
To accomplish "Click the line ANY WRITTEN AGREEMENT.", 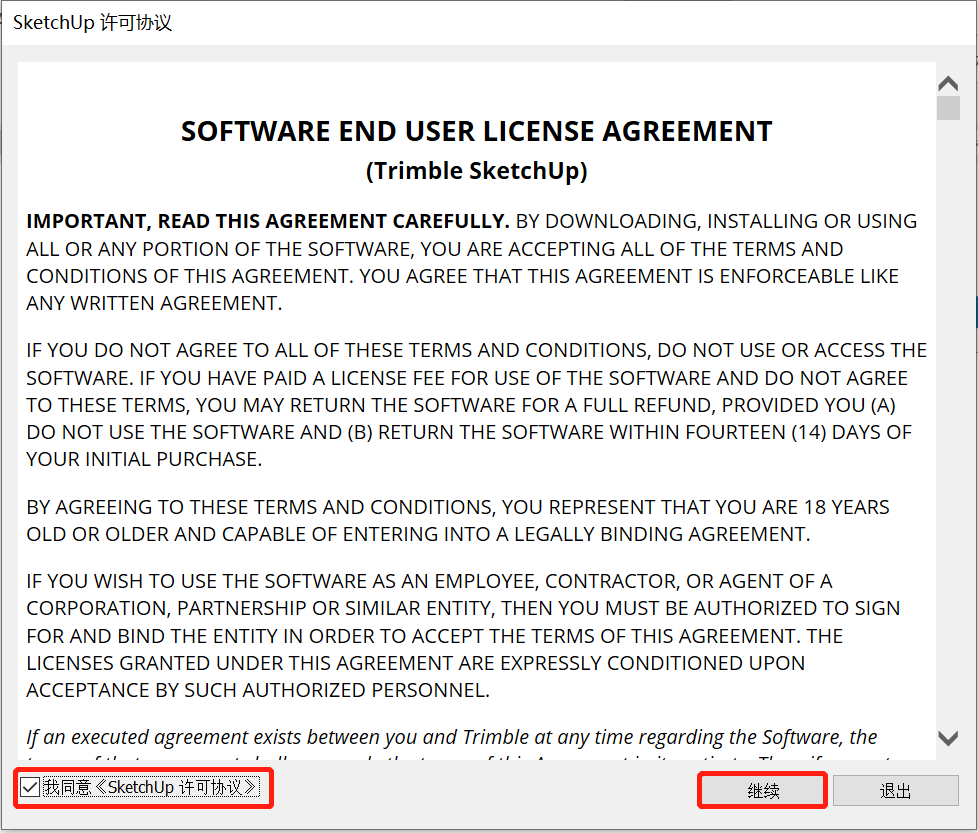I will click(154, 304).
